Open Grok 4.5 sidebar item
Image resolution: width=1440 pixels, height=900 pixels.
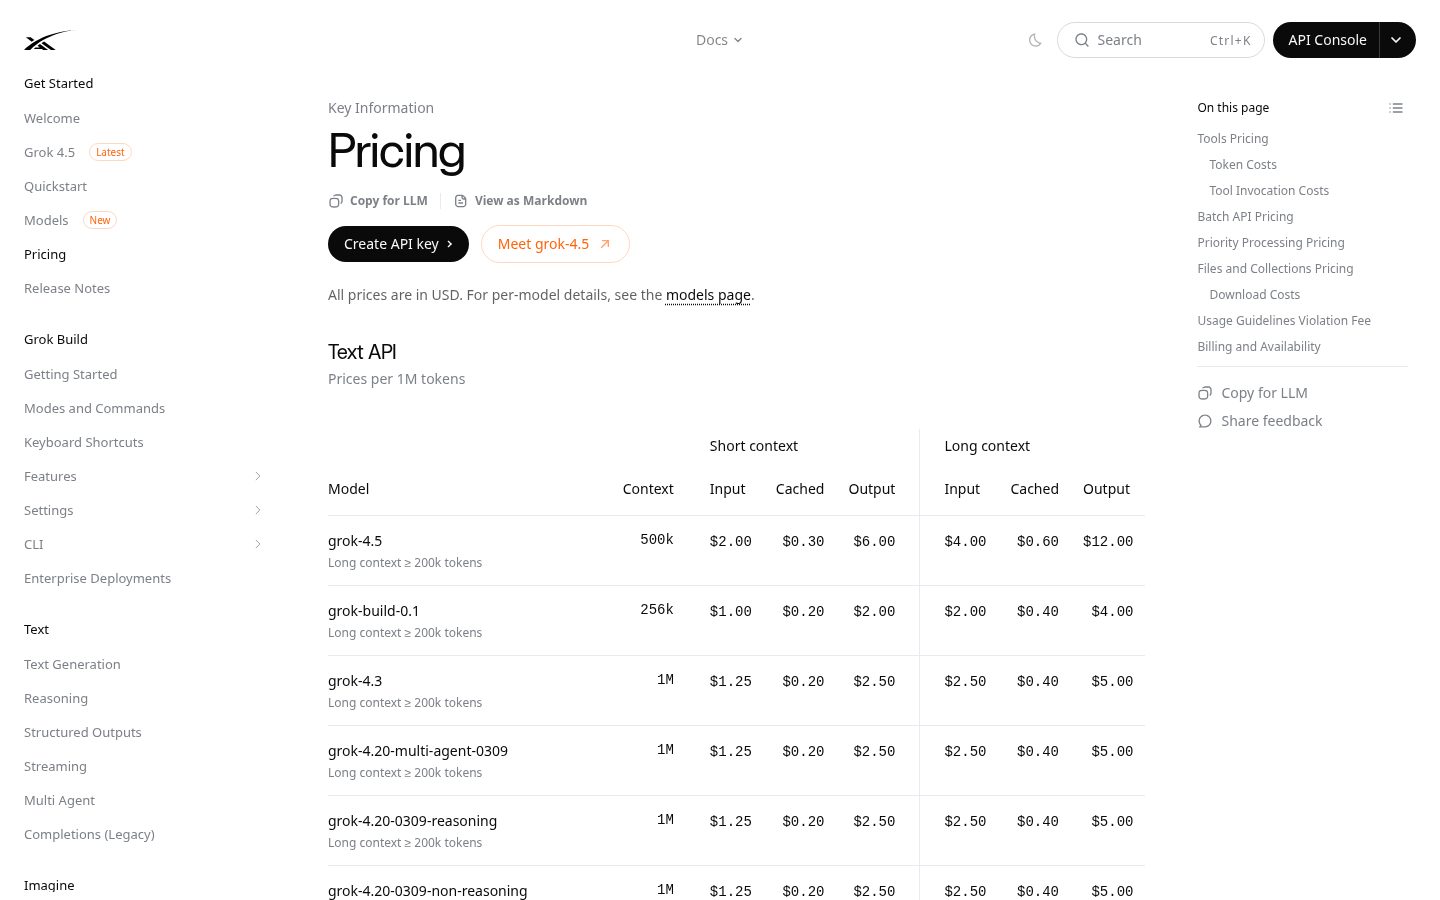coord(49,152)
